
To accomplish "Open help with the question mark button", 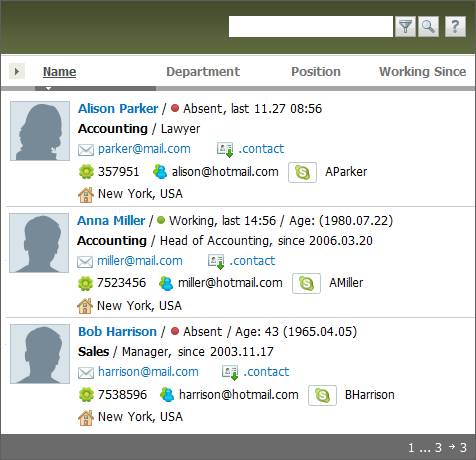I will pyautogui.click(x=455, y=27).
